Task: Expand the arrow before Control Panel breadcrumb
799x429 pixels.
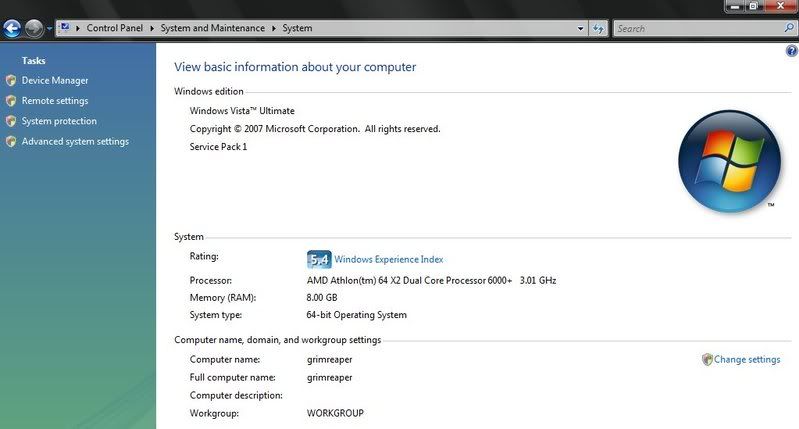Action: [x=77, y=28]
